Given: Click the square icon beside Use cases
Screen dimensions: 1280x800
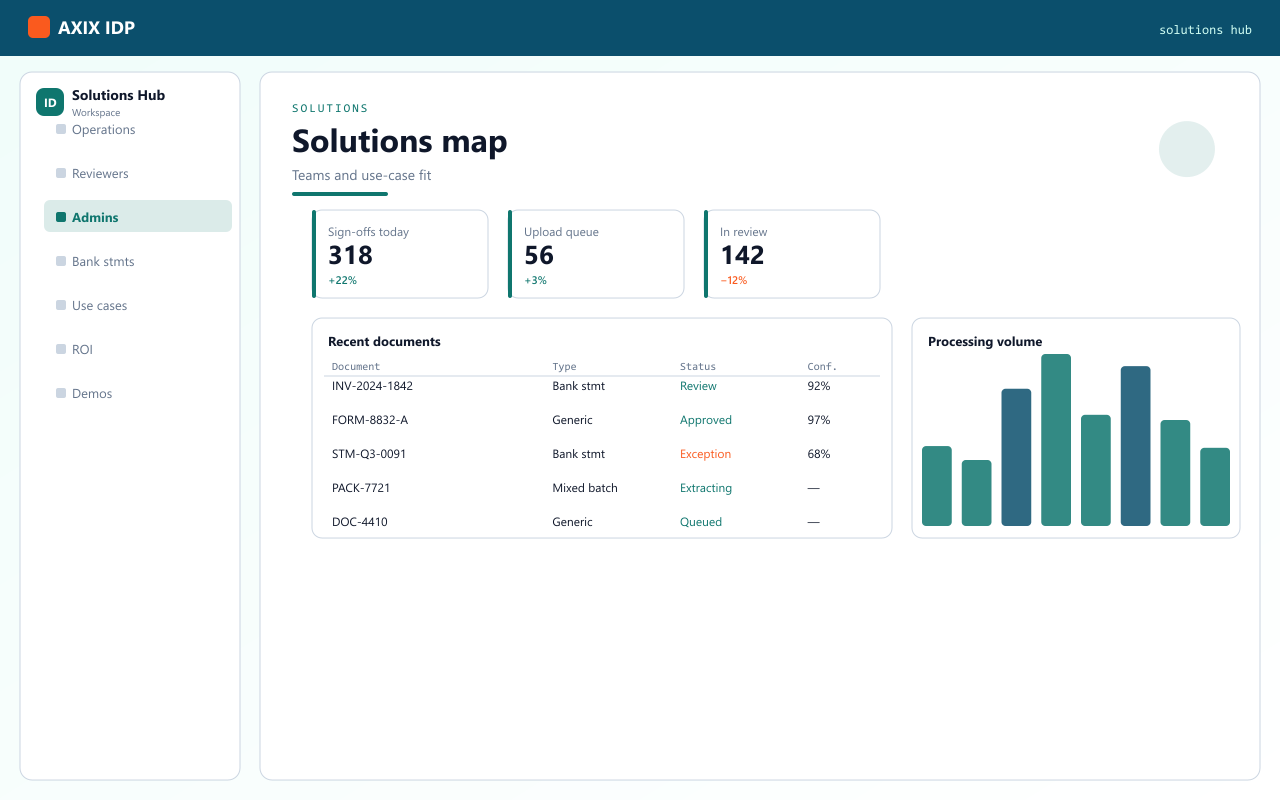Looking at the screenshot, I should pos(61,305).
